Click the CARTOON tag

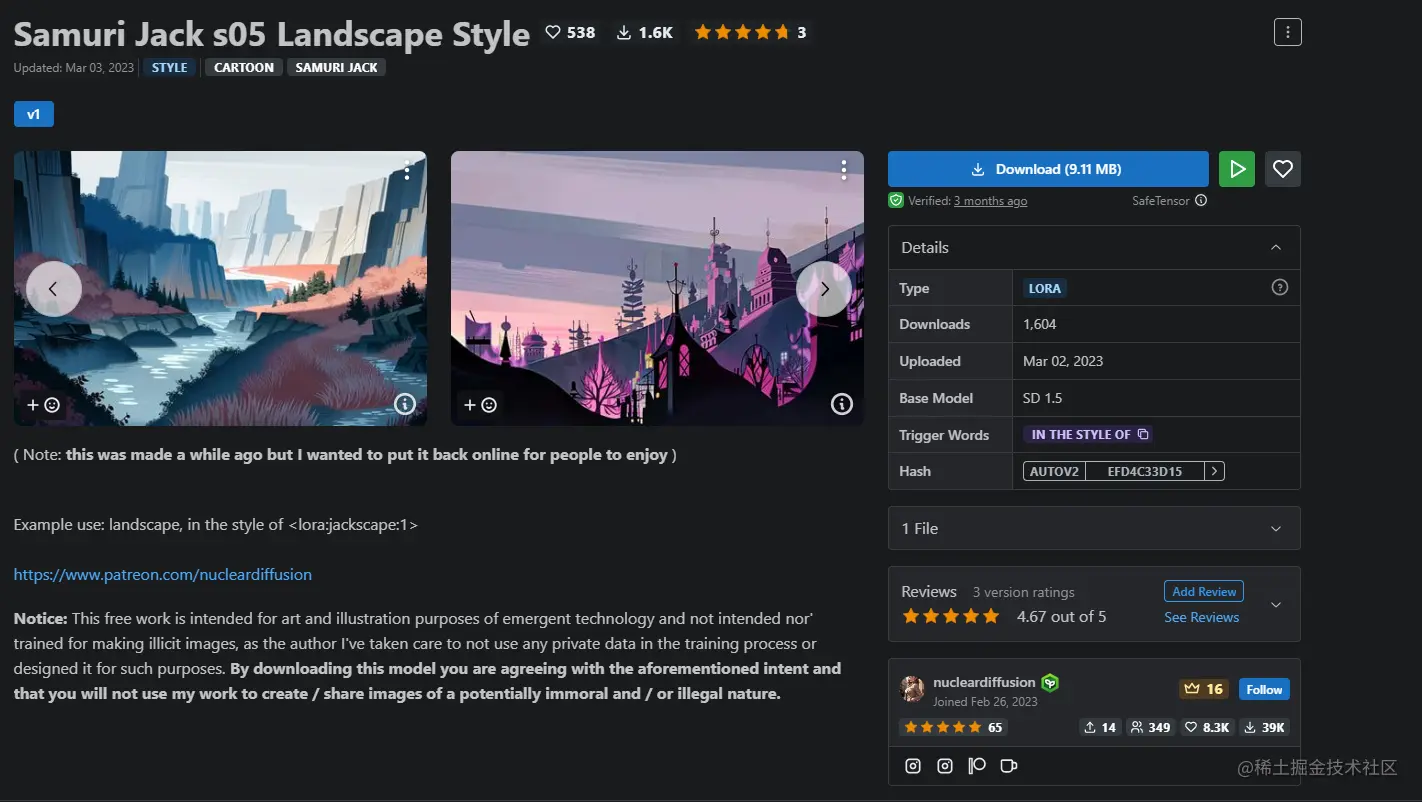click(x=244, y=67)
